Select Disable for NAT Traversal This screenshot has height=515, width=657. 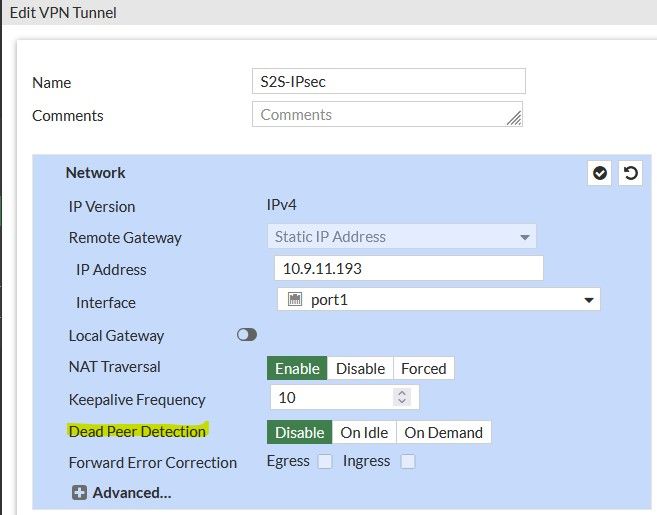tap(360, 368)
